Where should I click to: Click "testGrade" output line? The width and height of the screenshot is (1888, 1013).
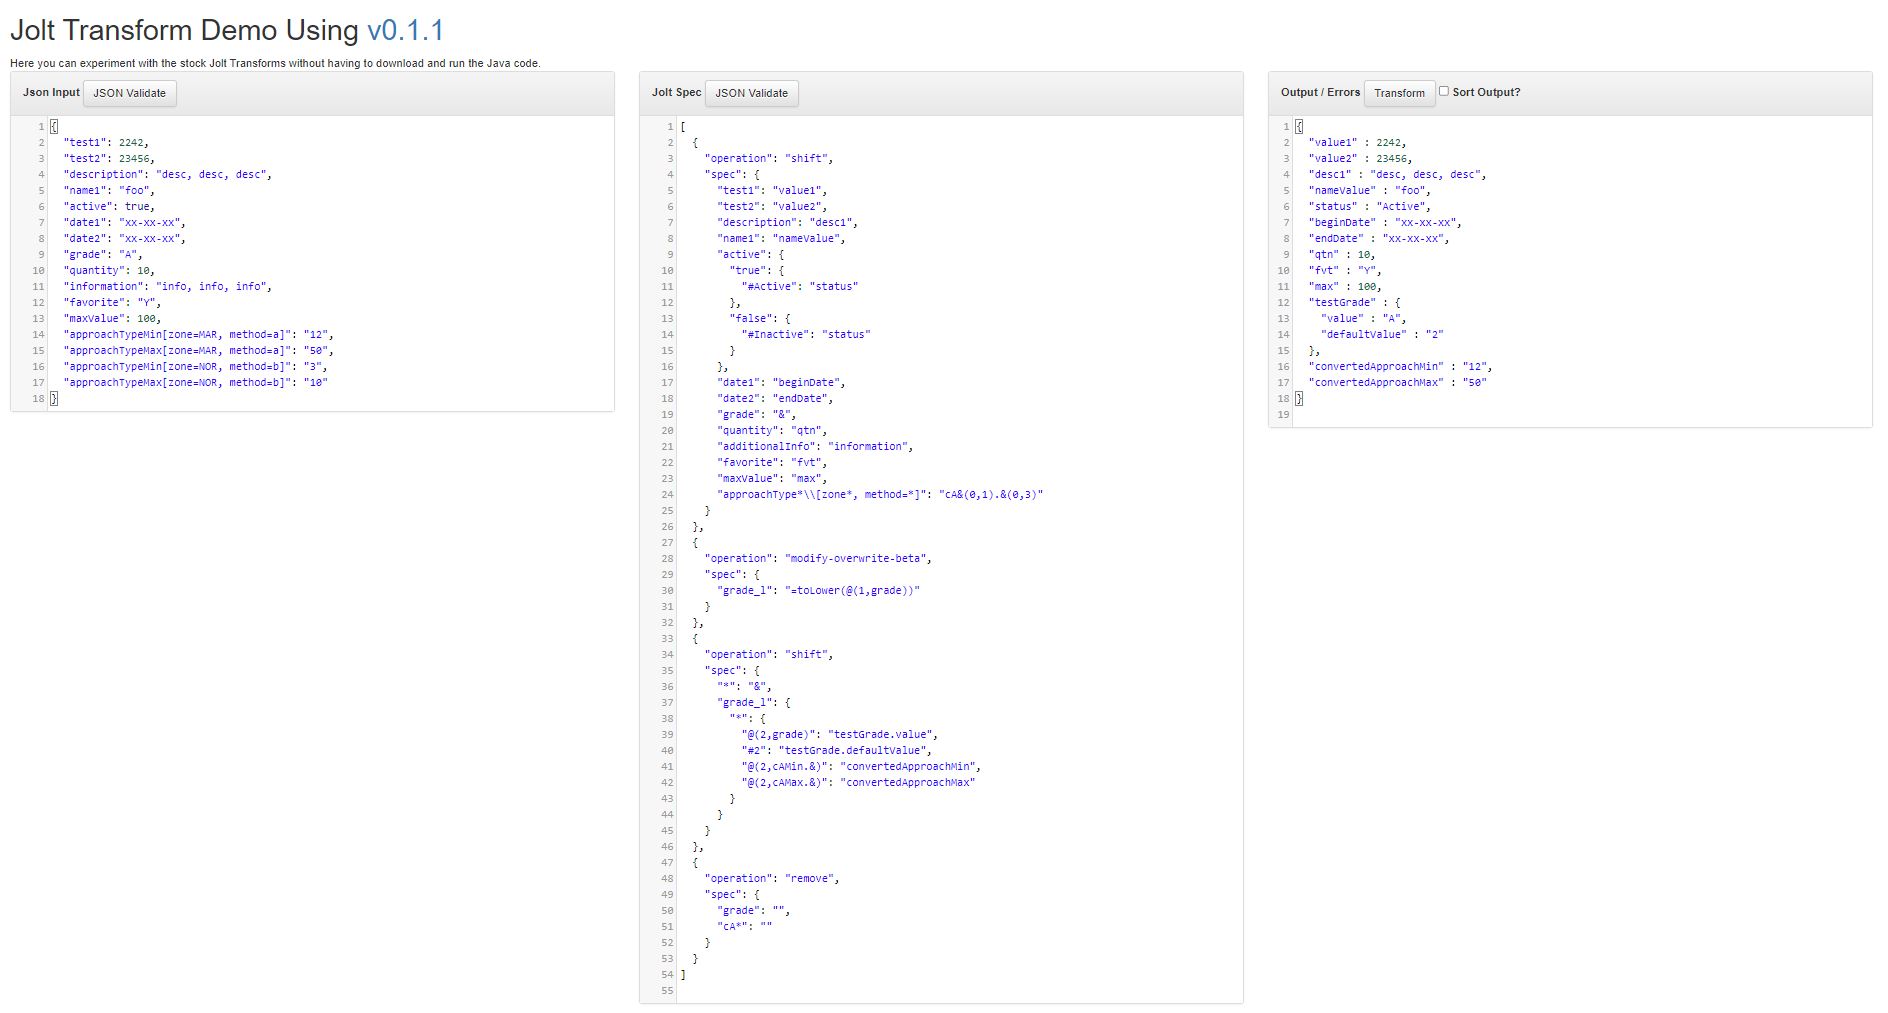tap(1354, 303)
